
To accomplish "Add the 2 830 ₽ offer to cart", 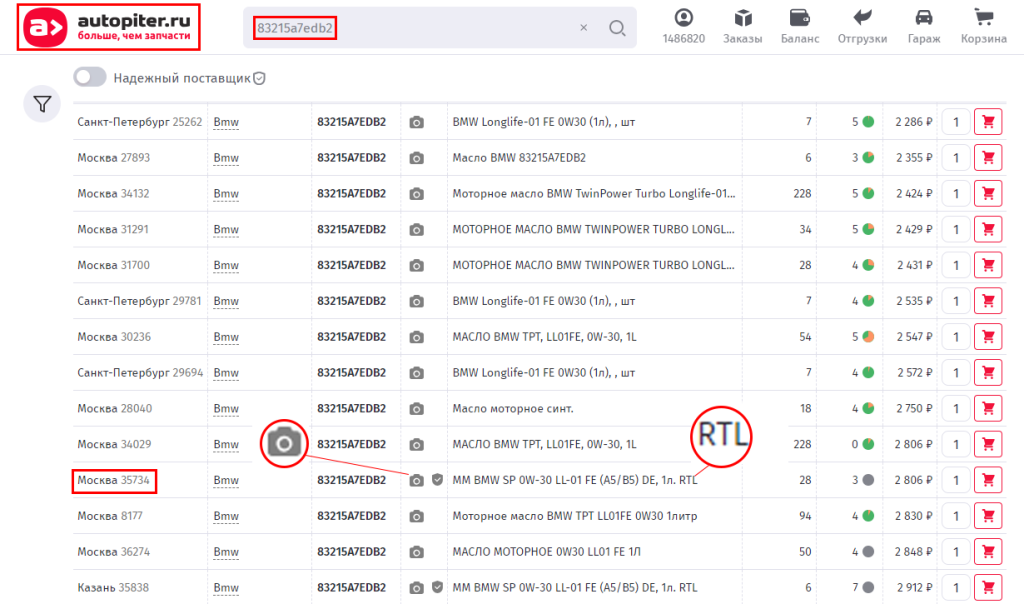I will (988, 516).
